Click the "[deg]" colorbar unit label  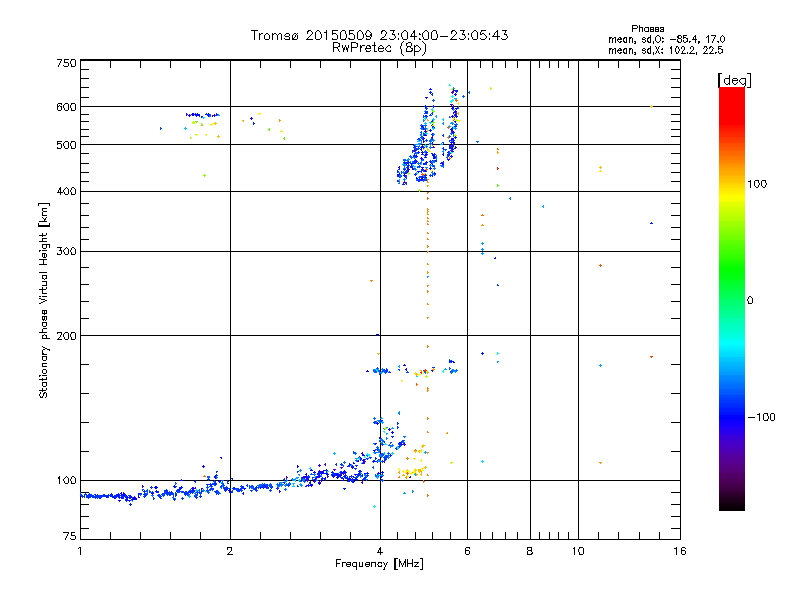coord(734,80)
